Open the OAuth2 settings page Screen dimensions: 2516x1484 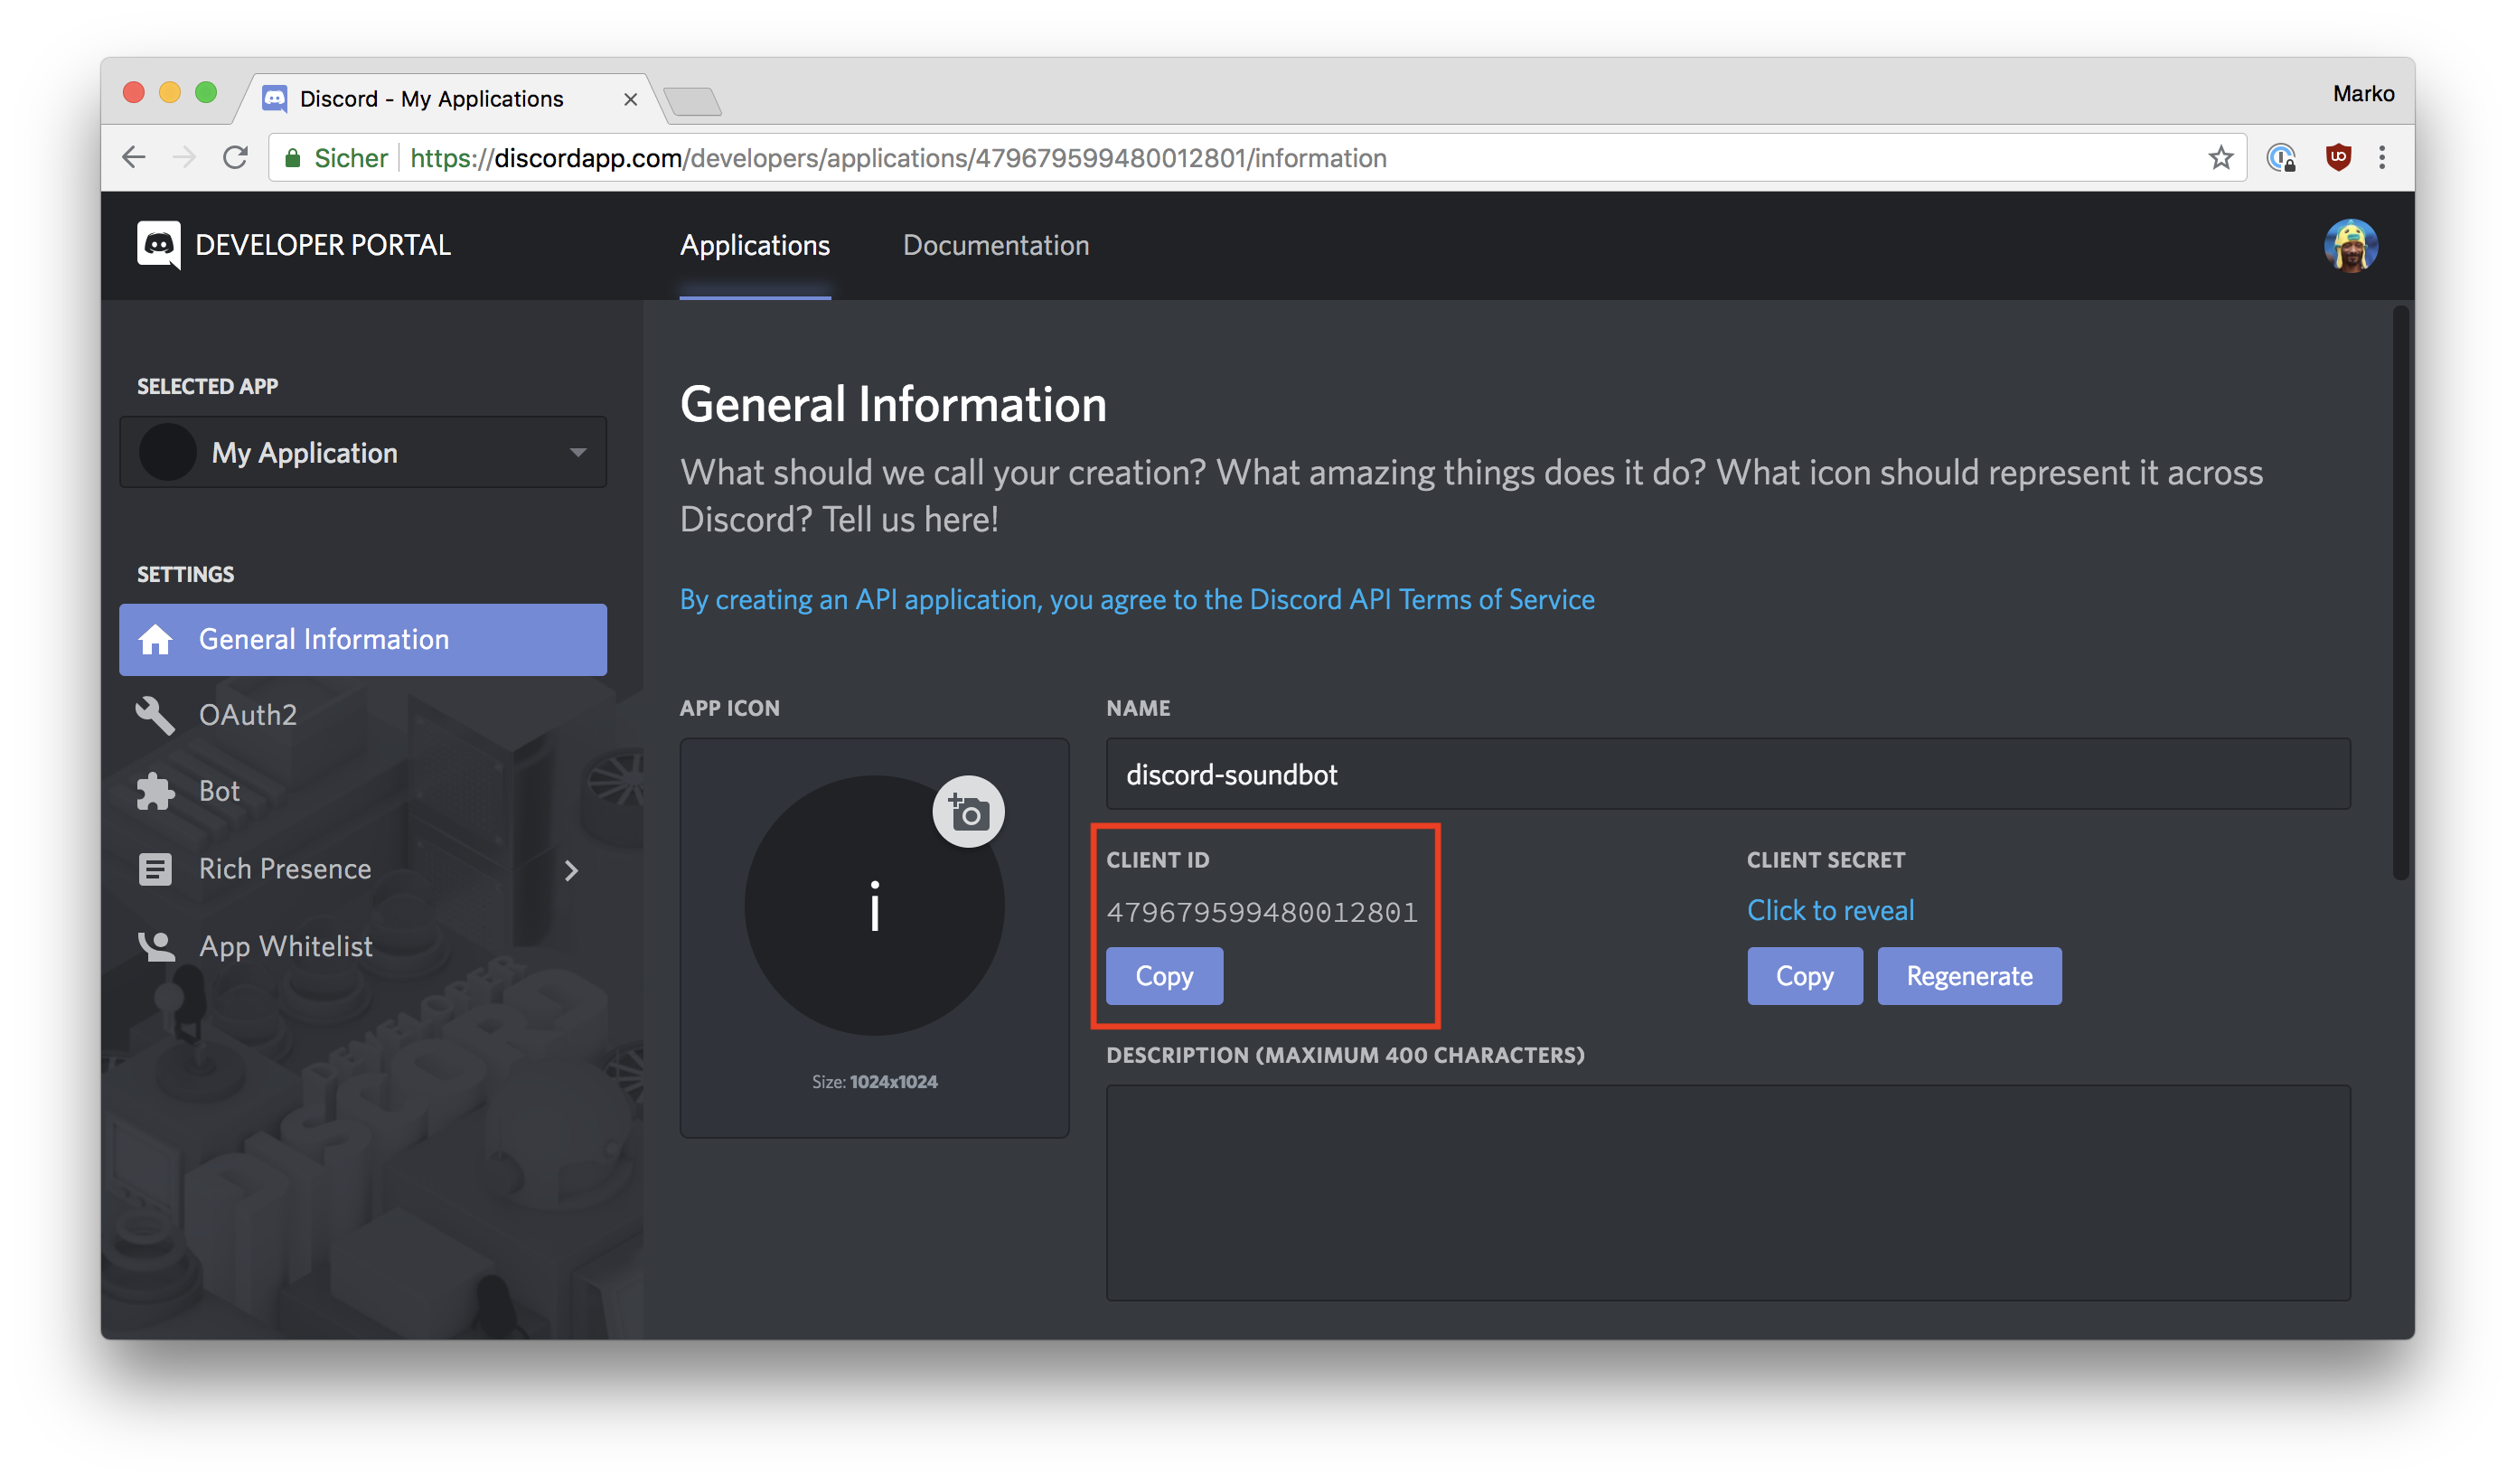(247, 715)
